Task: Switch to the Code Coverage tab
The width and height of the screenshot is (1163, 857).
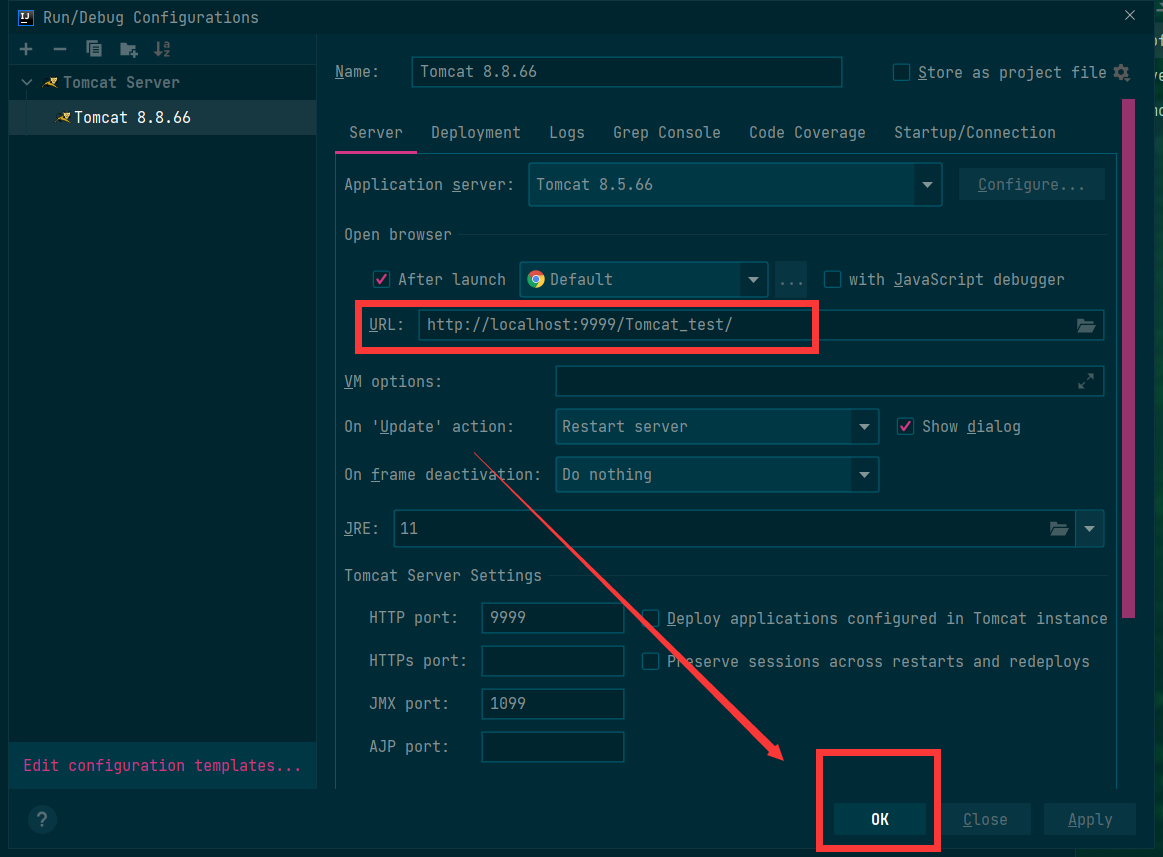Action: 807,133
